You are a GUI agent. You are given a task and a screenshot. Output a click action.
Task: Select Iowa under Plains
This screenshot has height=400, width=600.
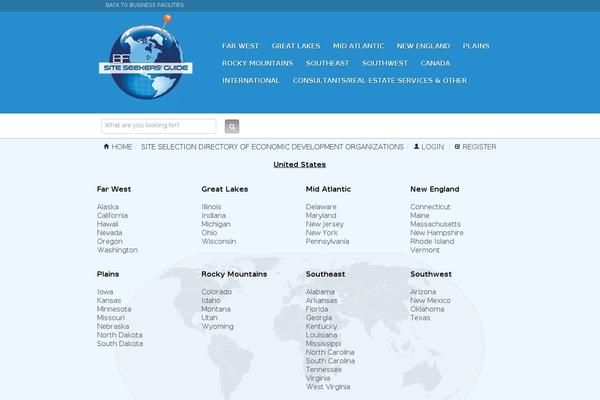tap(105, 292)
